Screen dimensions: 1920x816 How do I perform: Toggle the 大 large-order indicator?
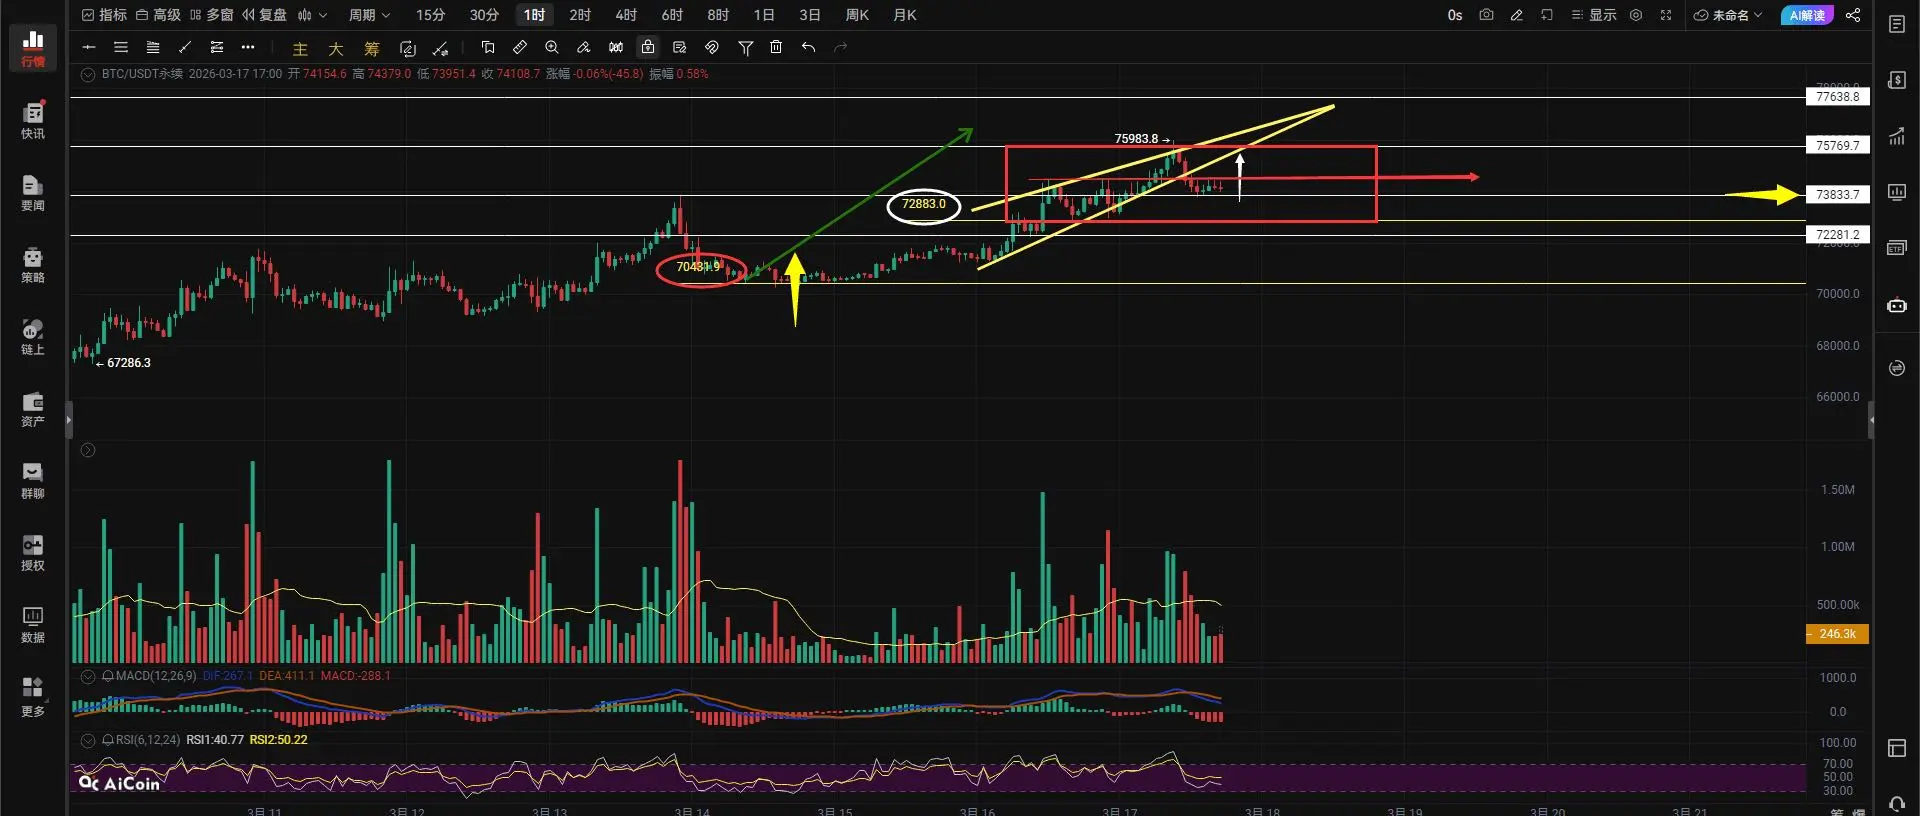(336, 48)
